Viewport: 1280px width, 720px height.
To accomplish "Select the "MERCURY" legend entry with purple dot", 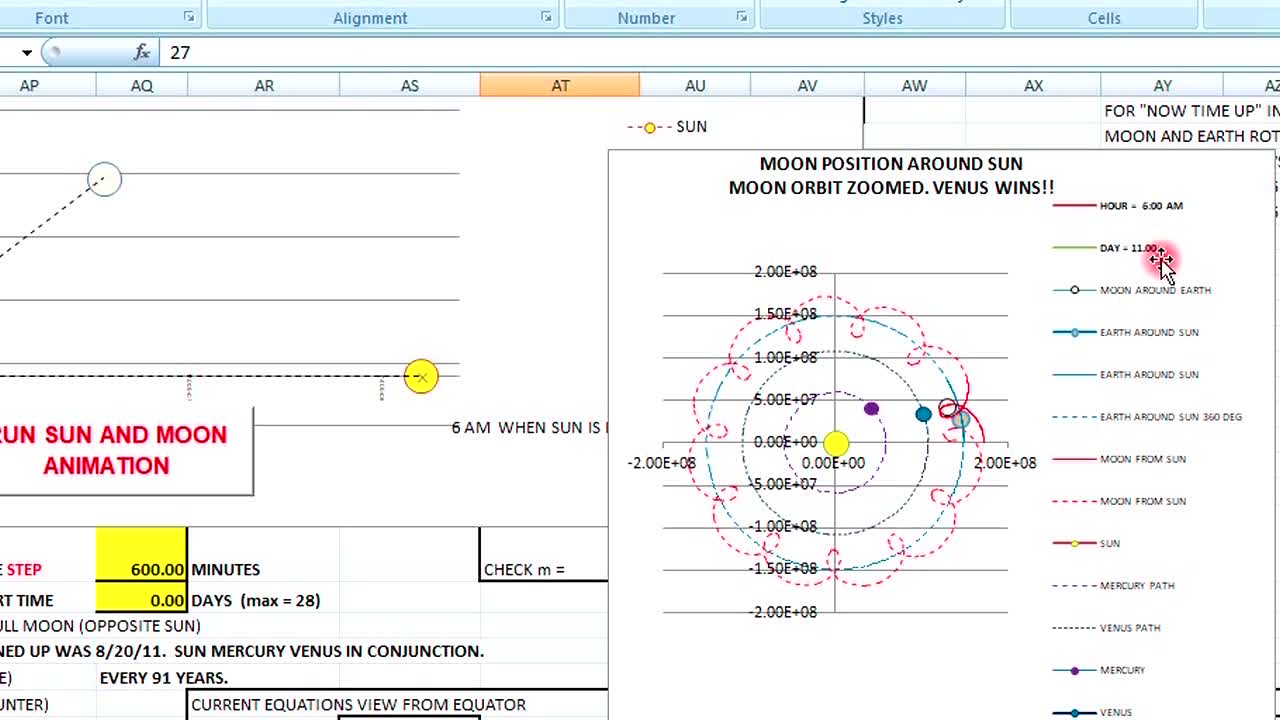I will click(1100, 670).
